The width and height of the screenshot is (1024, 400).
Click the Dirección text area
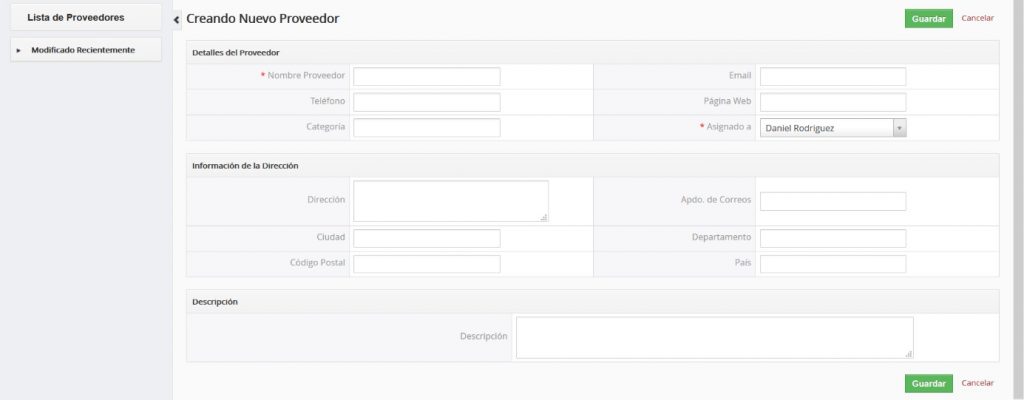(x=450, y=200)
